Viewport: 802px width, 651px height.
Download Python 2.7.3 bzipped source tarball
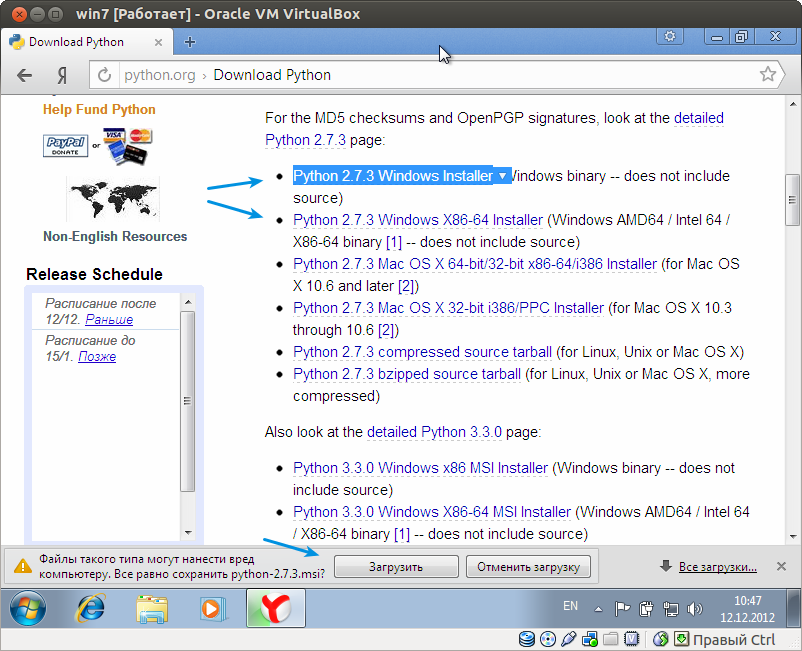(x=407, y=374)
